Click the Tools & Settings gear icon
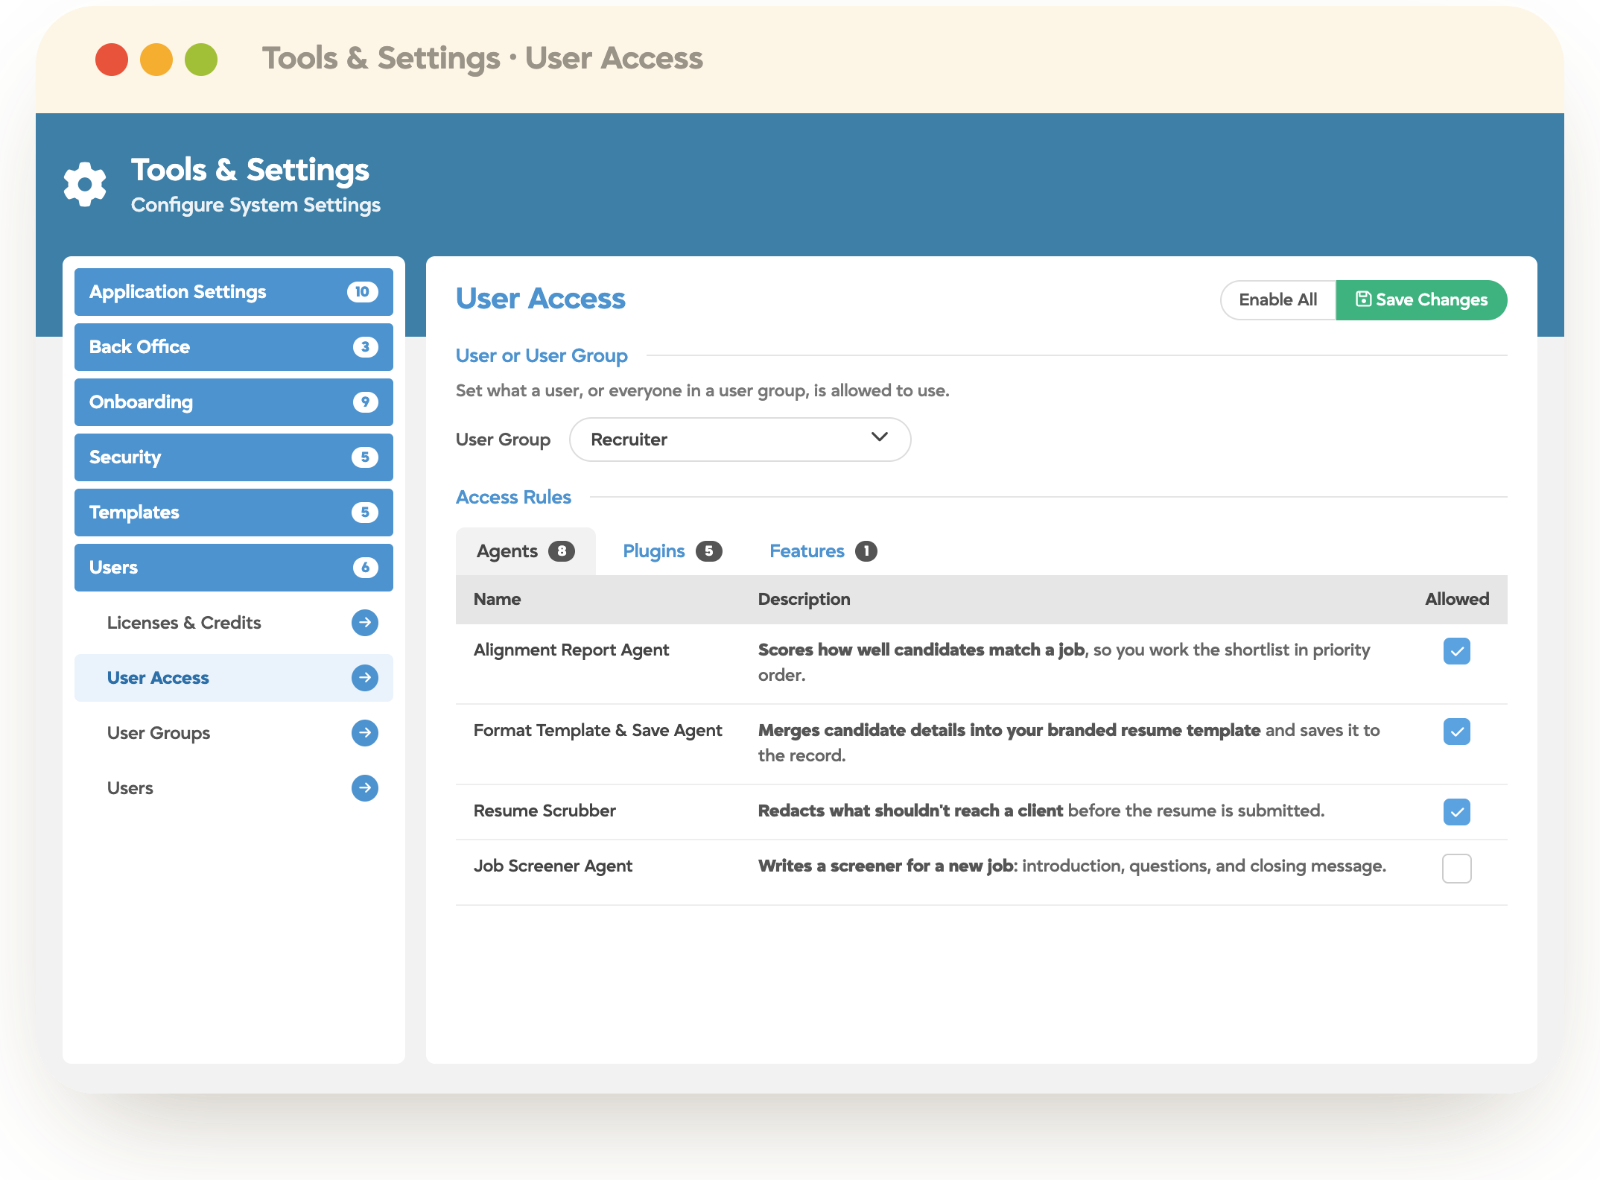Viewport: 1600px width, 1180px height. (x=85, y=184)
